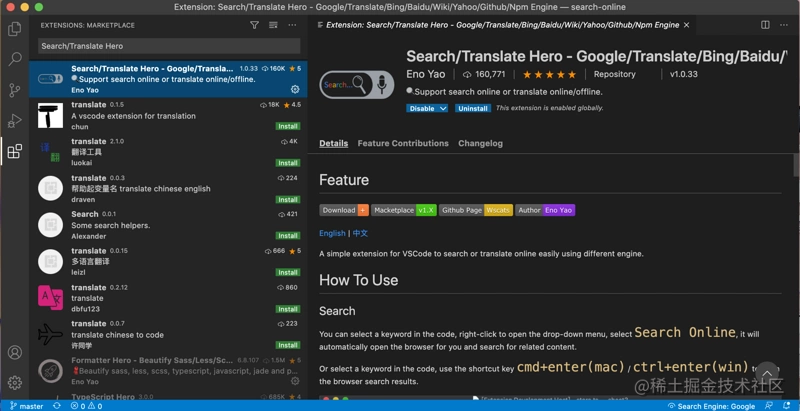Install the translate extension by dbfu123
800x411 pixels.
pyautogui.click(x=288, y=309)
